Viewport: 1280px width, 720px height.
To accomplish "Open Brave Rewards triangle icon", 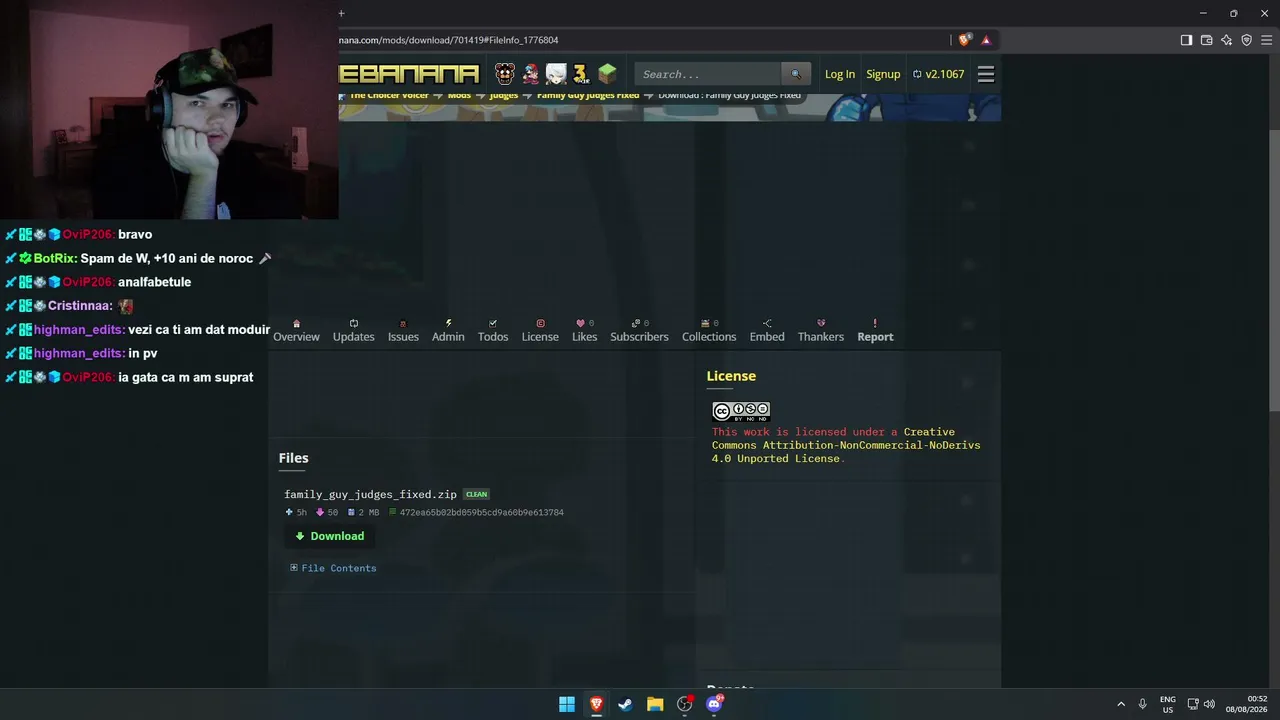I will coord(986,40).
